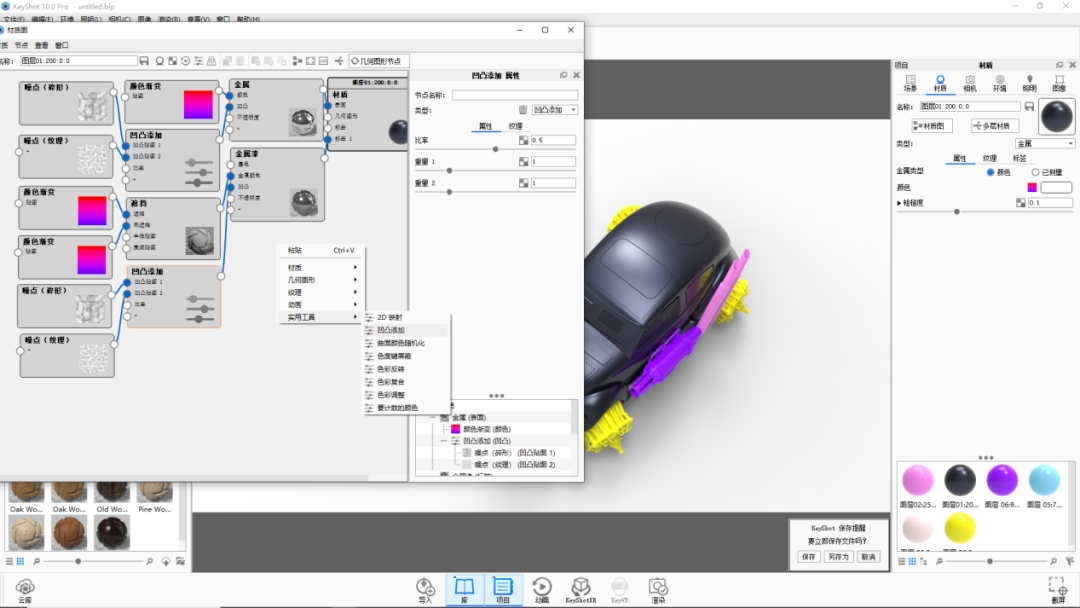1080x608 pixels.
Task: Choose 色彩调整 from utility submenu
Action: 406,395
